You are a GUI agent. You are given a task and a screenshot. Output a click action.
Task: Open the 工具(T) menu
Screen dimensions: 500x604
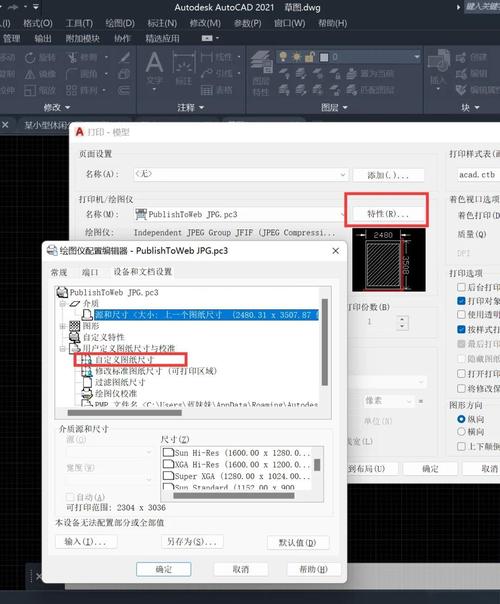79,23
